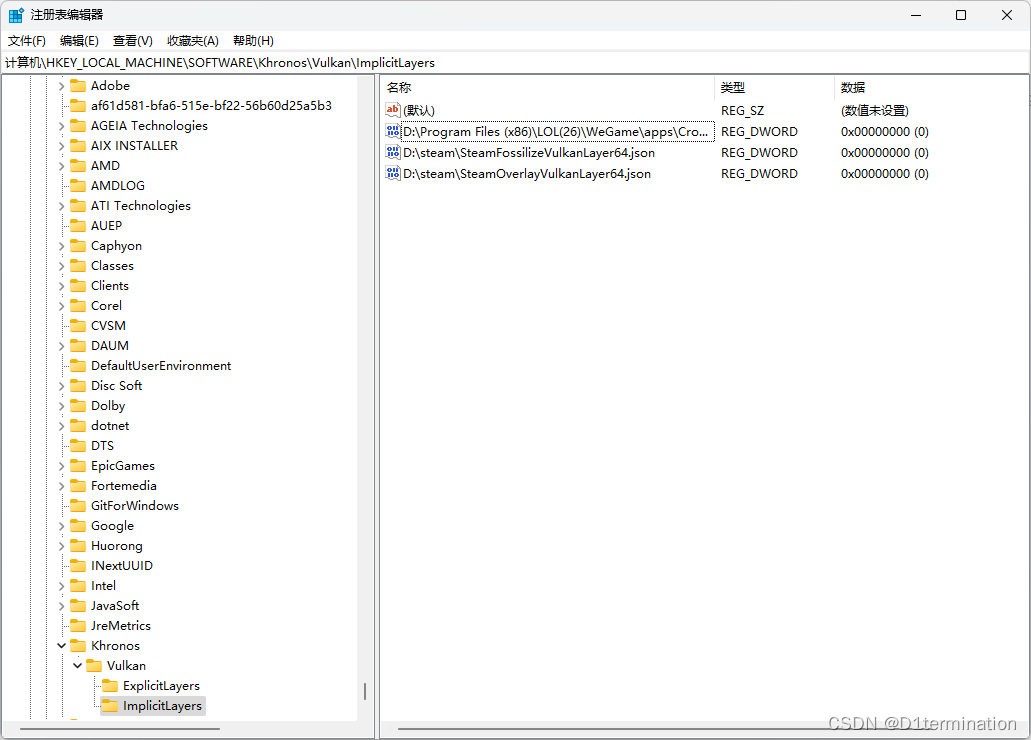Open the 编辑(E) menu
Viewport: 1031px width, 740px height.
pyautogui.click(x=79, y=41)
